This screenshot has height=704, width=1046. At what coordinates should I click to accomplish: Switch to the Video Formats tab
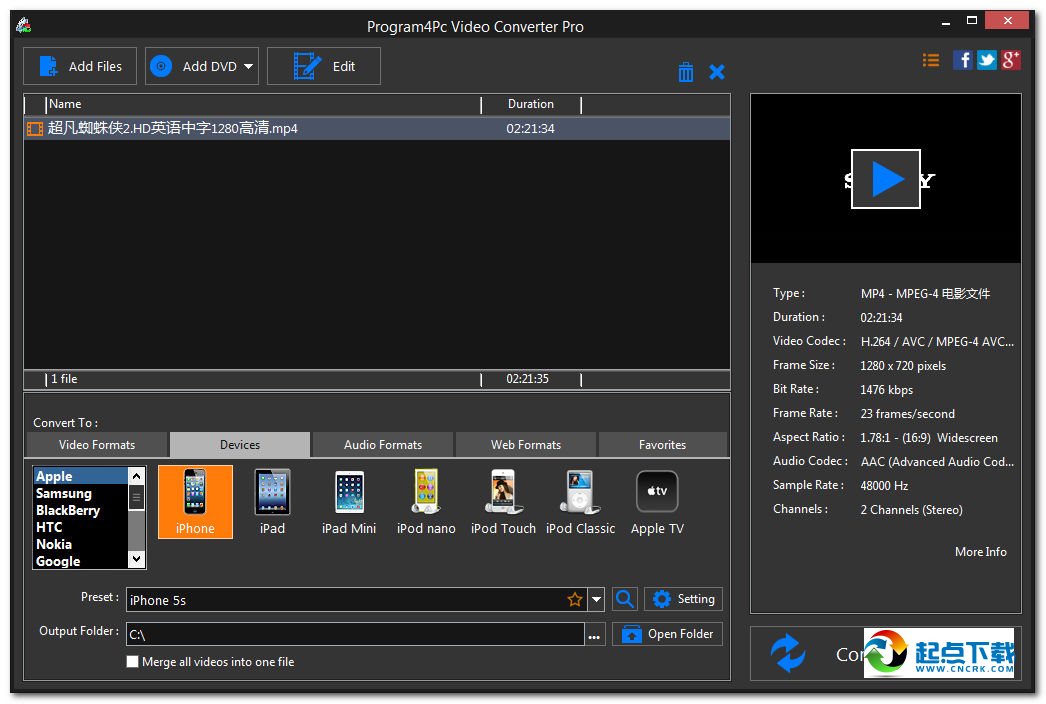click(97, 444)
